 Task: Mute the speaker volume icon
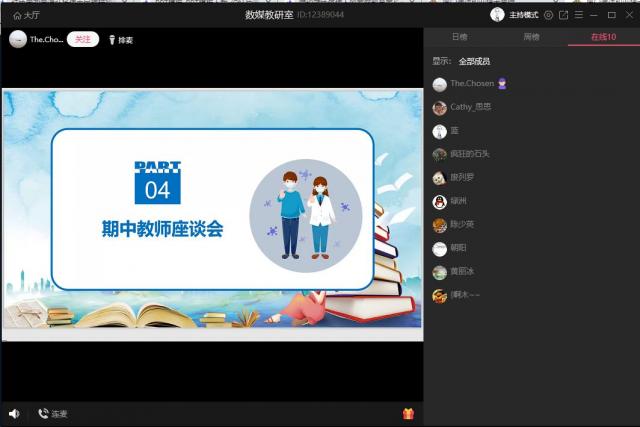[14, 413]
